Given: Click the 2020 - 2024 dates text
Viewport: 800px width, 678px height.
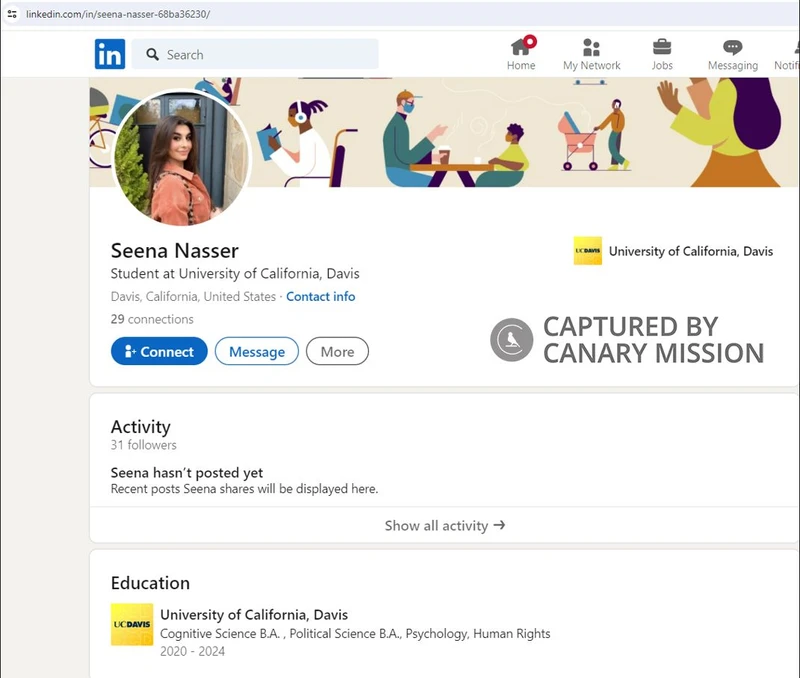Looking at the screenshot, I should click(192, 651).
